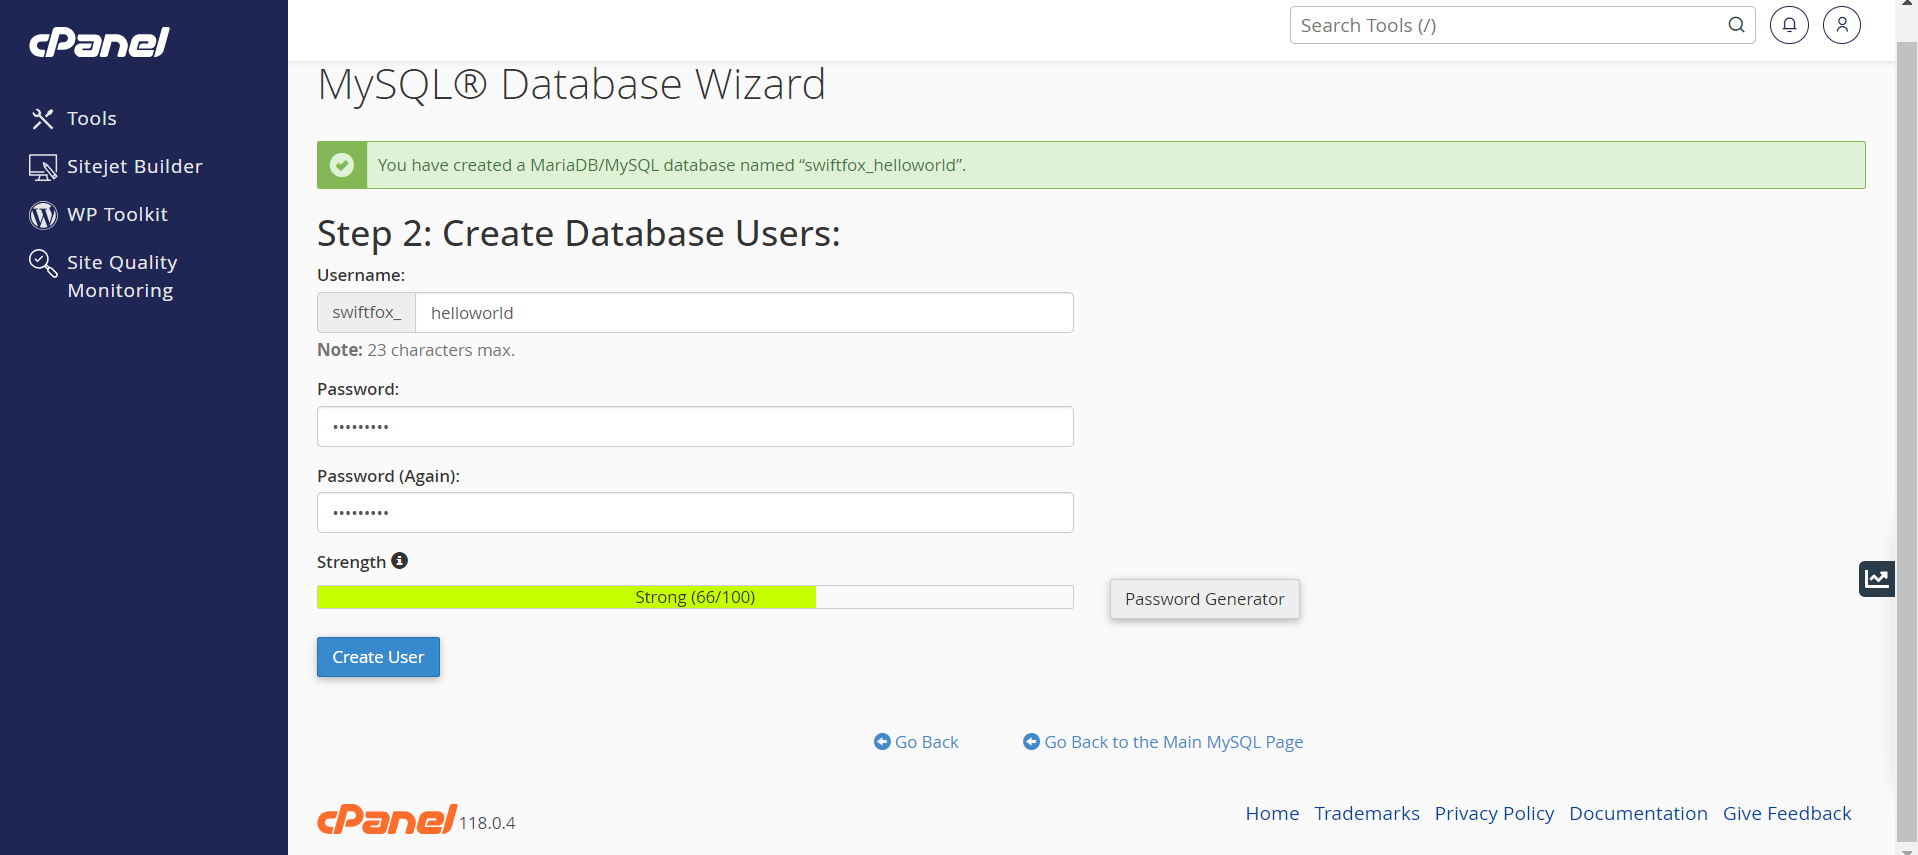
Task: Click the Password (Again) field
Action: click(695, 513)
